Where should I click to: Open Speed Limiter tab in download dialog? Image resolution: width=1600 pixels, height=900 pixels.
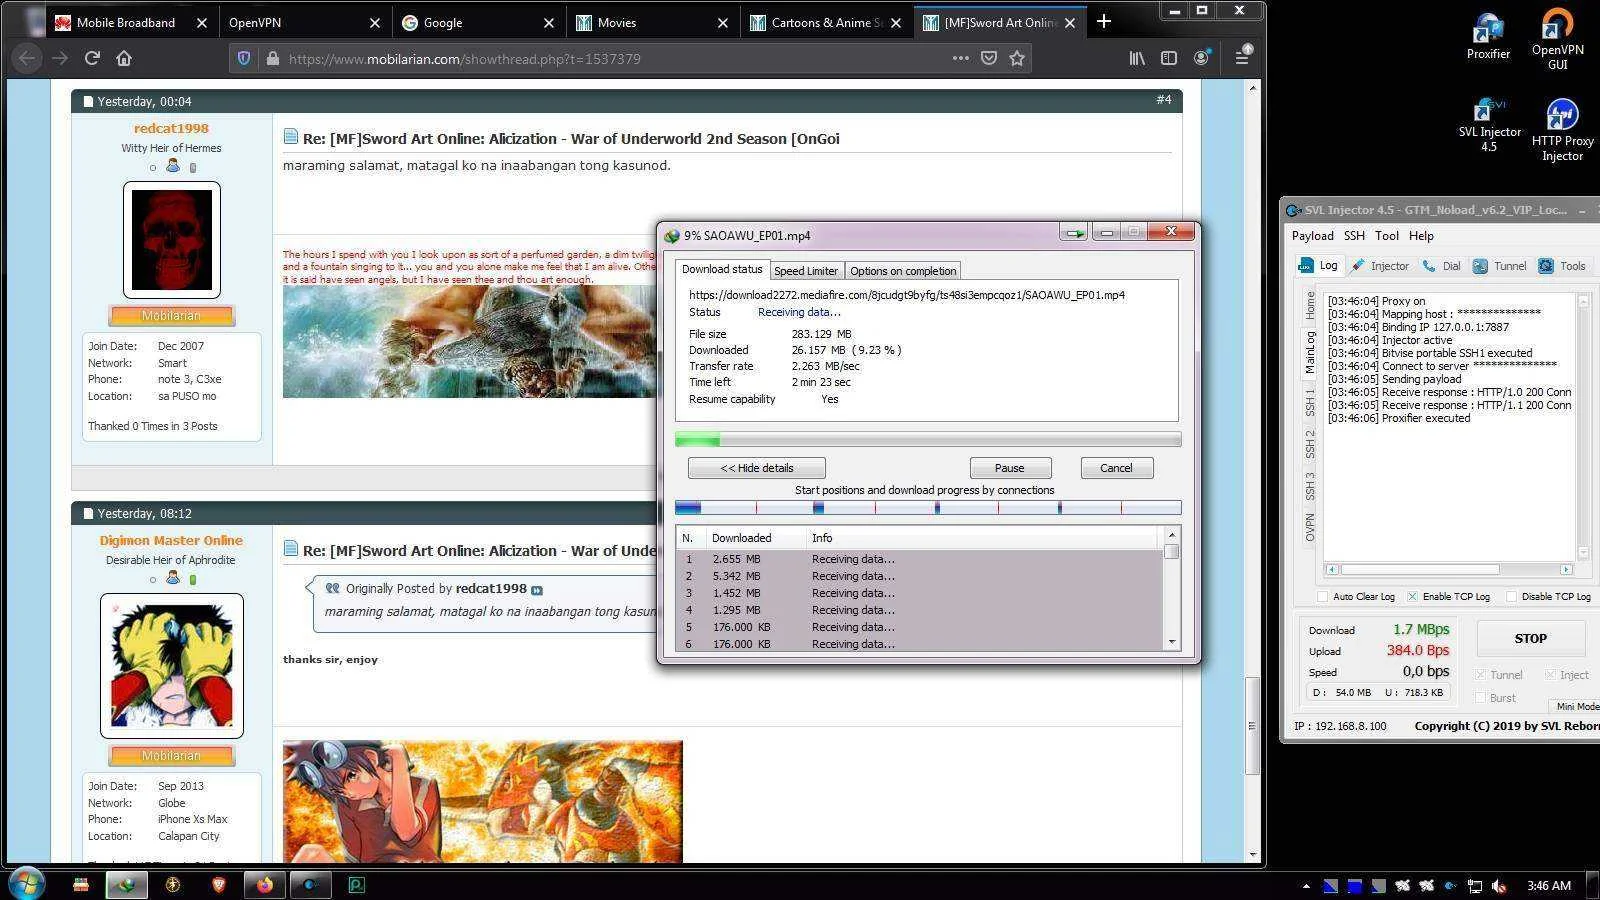pos(805,271)
